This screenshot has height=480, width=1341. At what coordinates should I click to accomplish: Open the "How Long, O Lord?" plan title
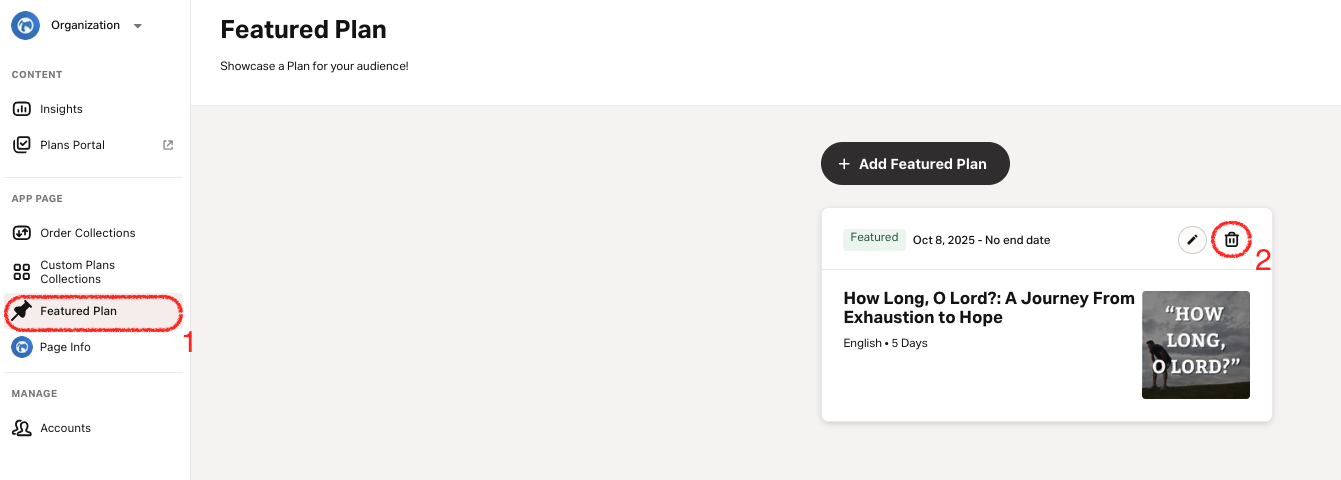coord(988,308)
